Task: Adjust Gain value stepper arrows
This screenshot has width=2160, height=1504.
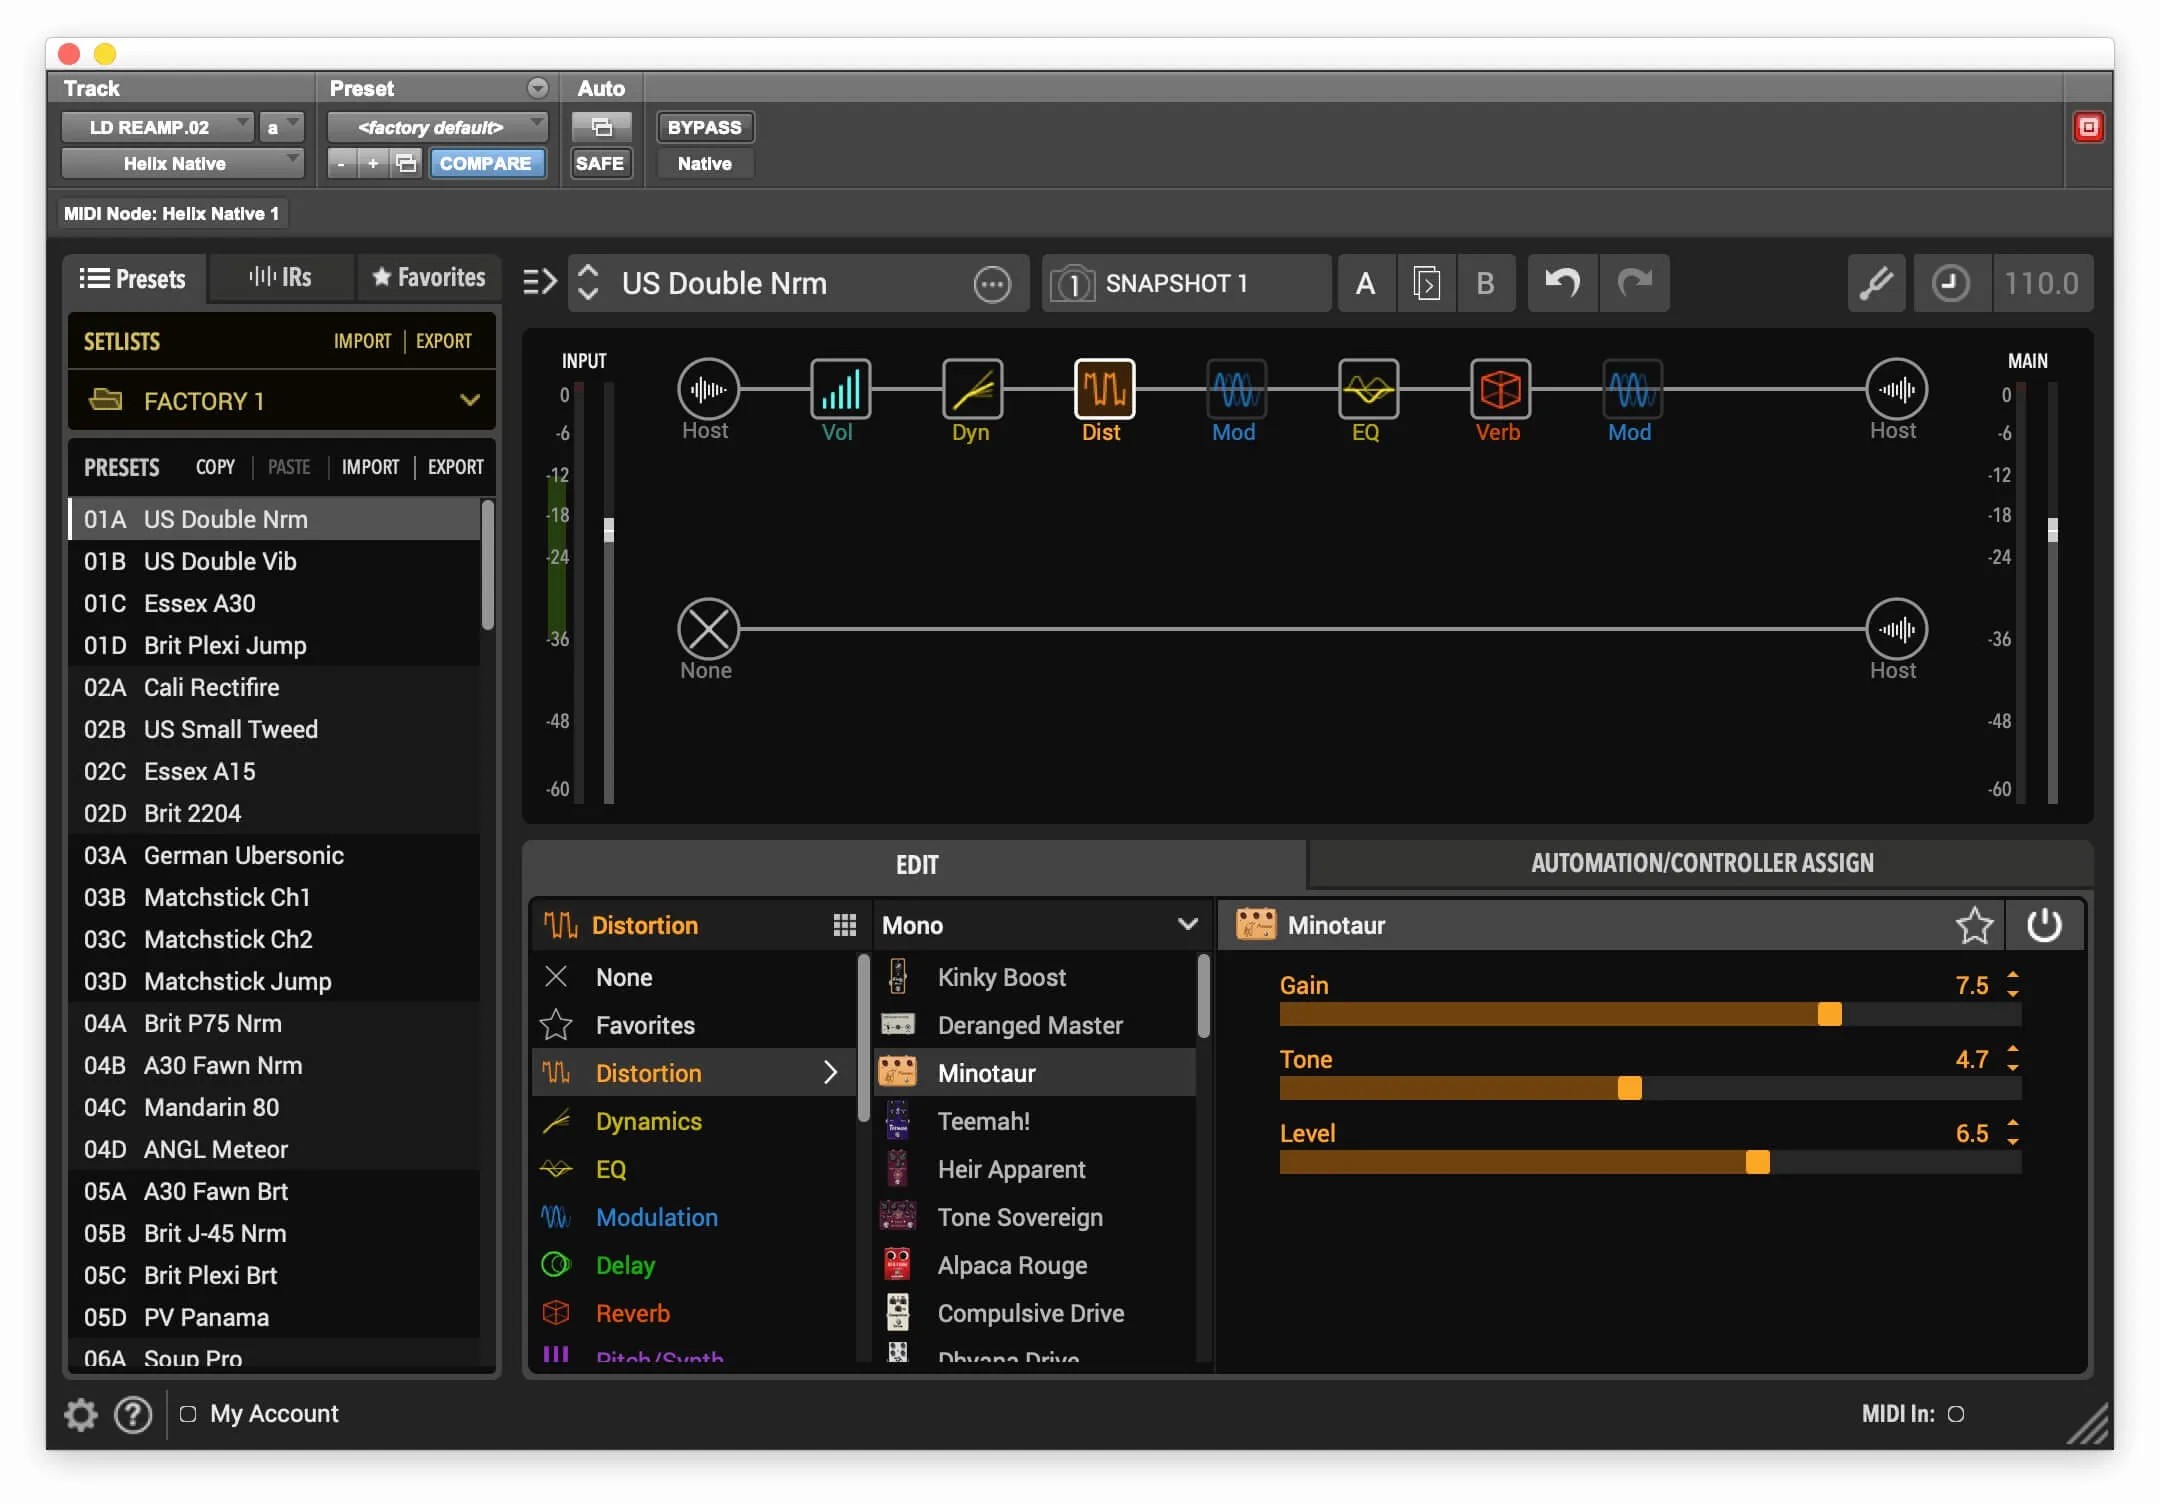Action: click(2012, 985)
